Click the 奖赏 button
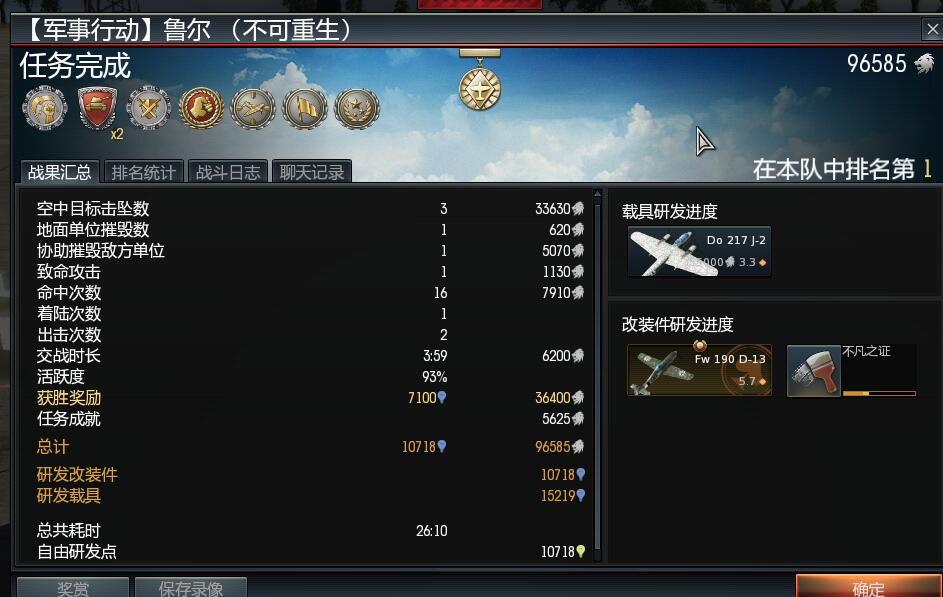This screenshot has width=943, height=597. pos(73,587)
